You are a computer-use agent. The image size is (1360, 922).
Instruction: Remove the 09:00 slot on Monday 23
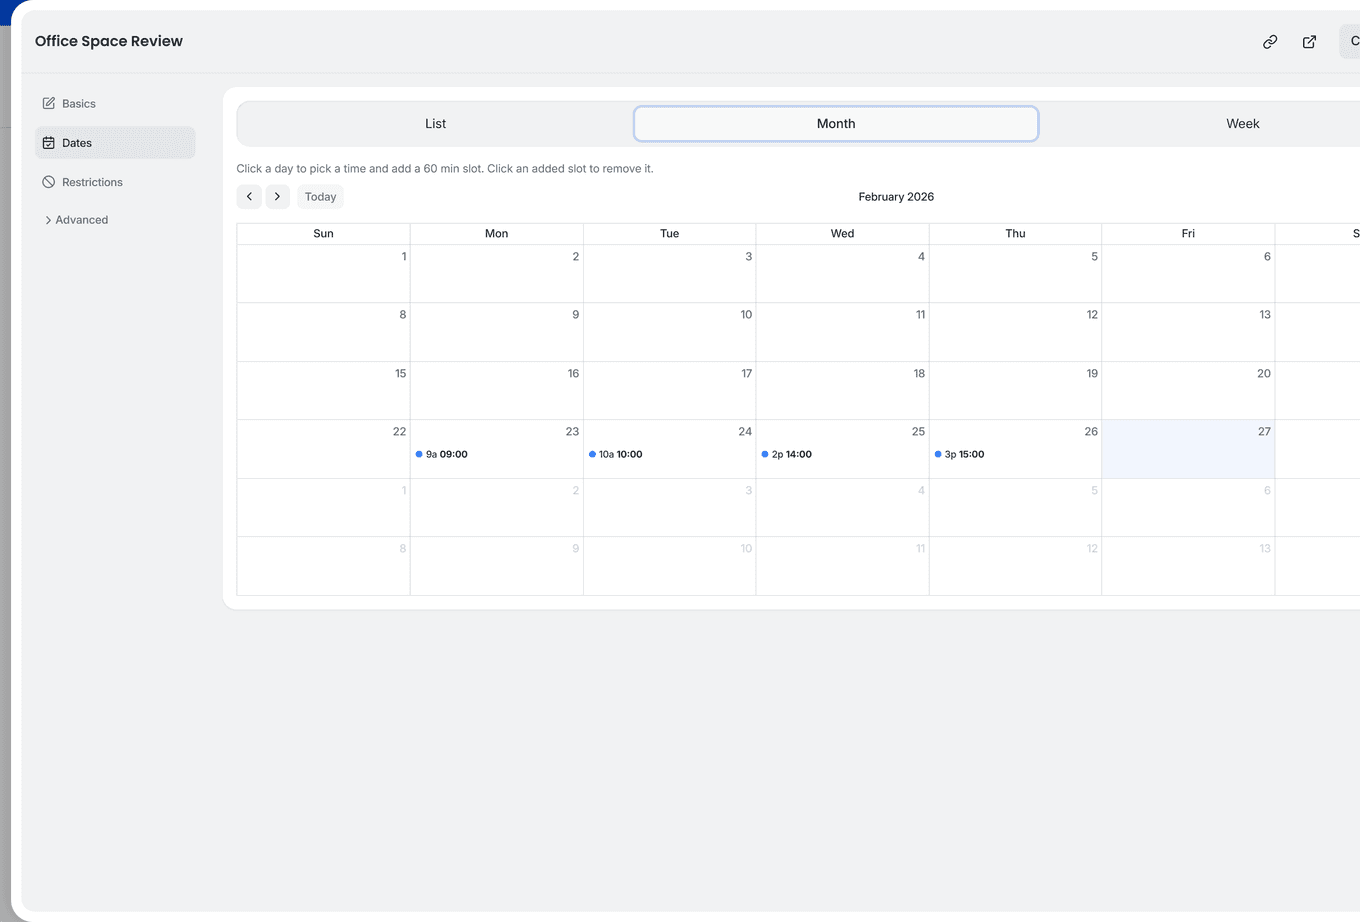point(446,454)
